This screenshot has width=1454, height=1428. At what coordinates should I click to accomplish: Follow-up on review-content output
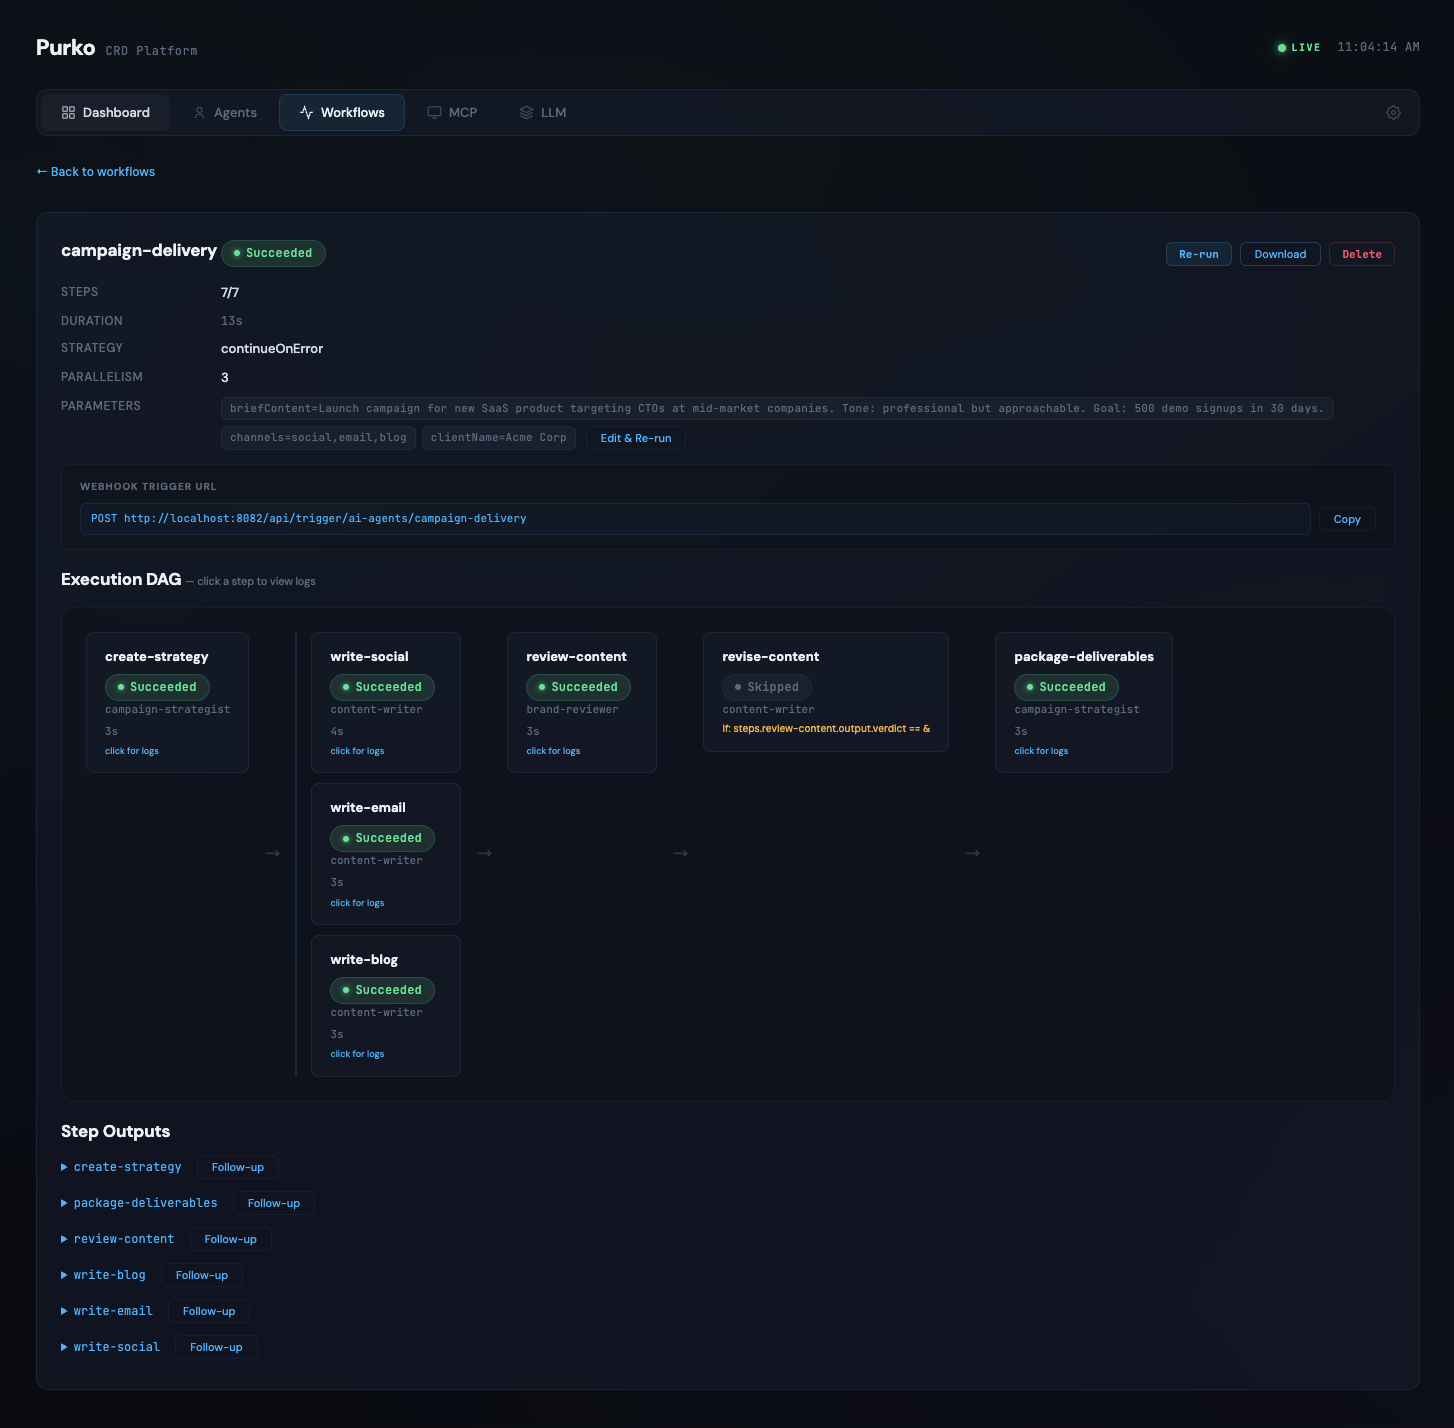(x=231, y=1239)
